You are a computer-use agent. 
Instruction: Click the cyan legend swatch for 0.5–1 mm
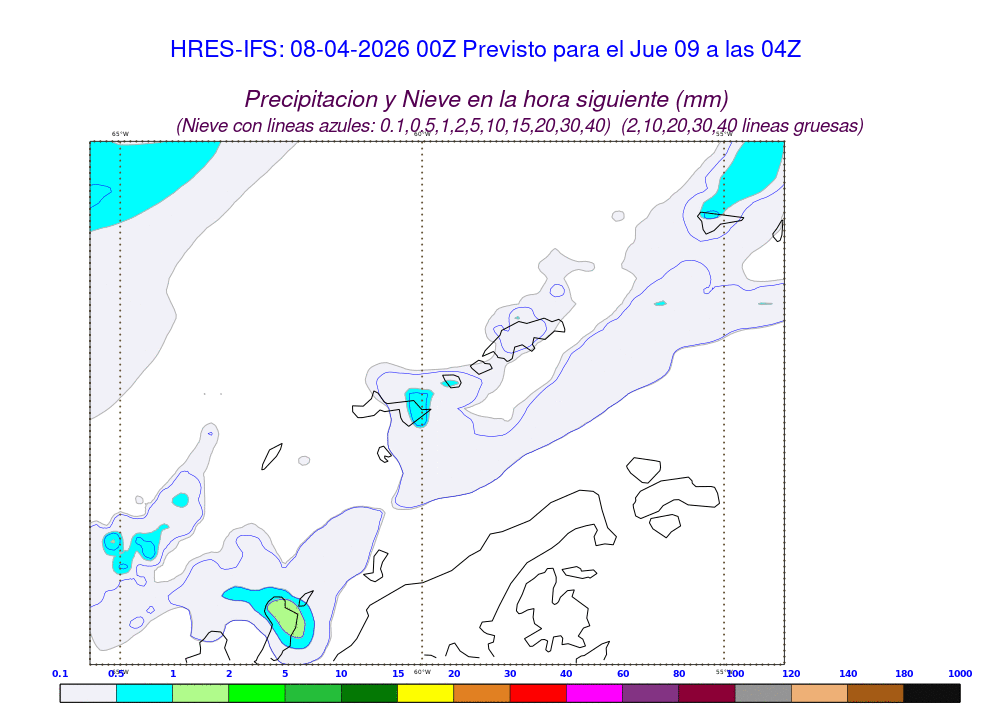click(x=144, y=692)
